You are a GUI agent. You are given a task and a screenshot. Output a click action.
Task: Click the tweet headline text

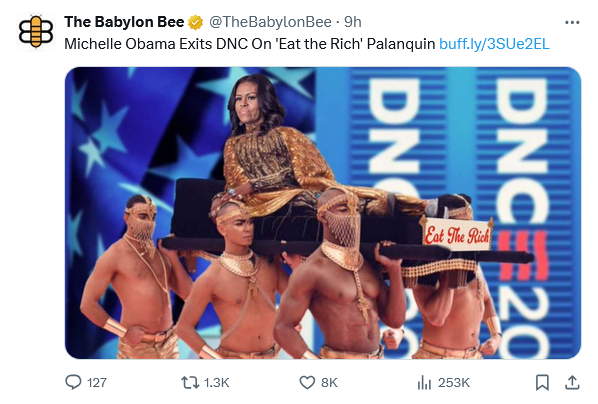(249, 44)
